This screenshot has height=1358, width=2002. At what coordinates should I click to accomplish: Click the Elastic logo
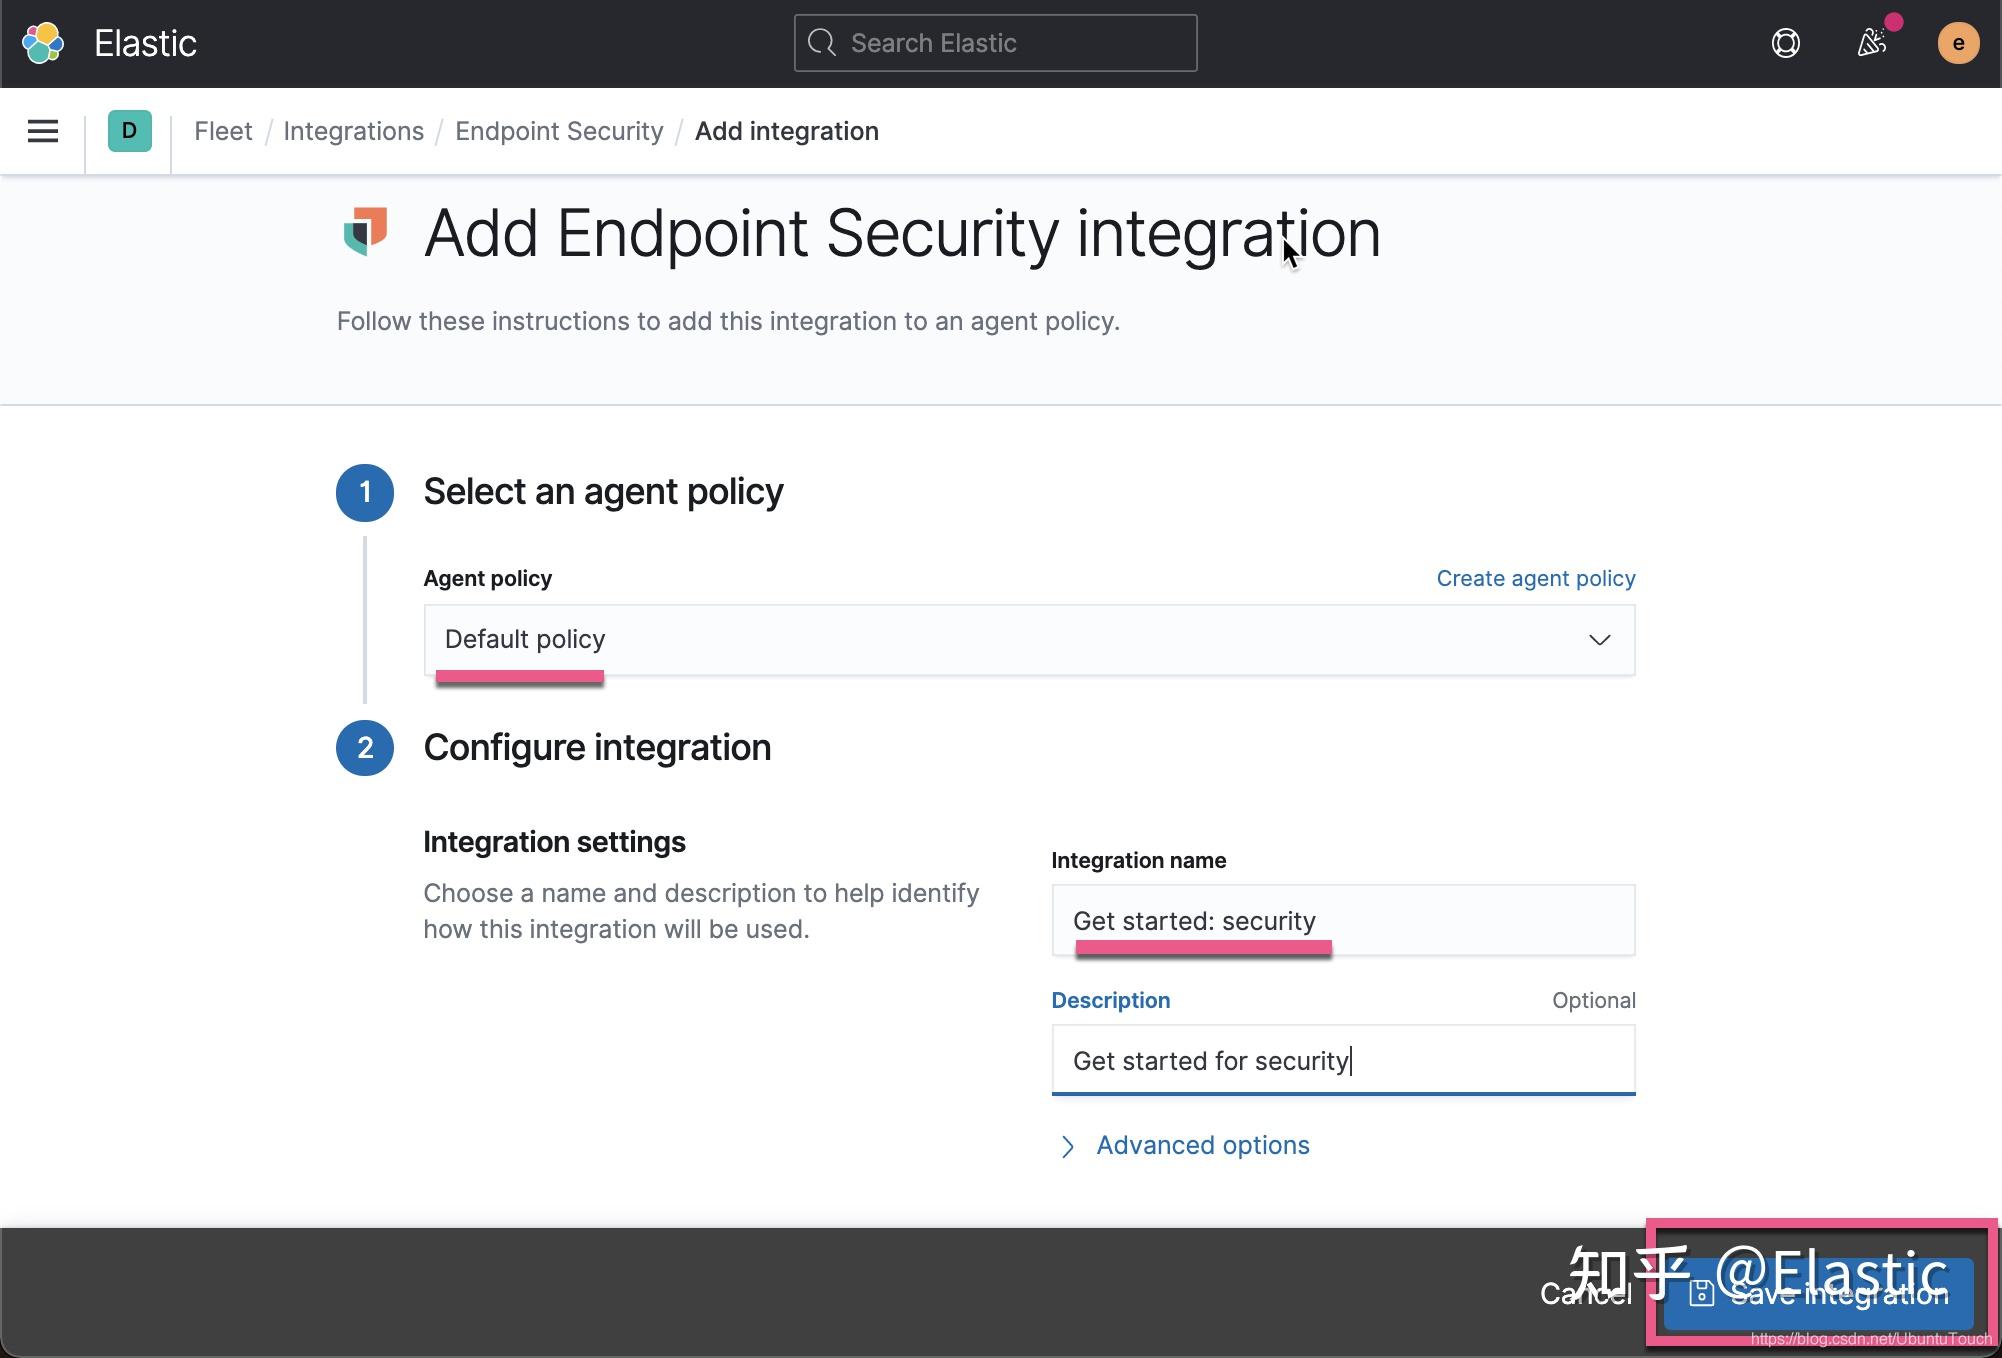[42, 42]
